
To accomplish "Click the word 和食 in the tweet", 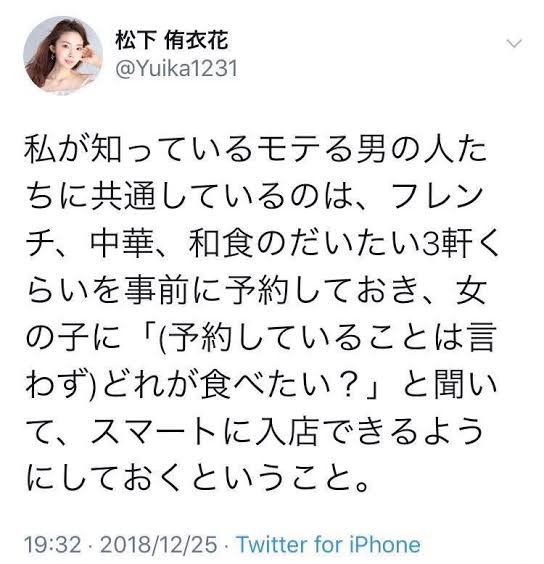I will click(x=220, y=243).
